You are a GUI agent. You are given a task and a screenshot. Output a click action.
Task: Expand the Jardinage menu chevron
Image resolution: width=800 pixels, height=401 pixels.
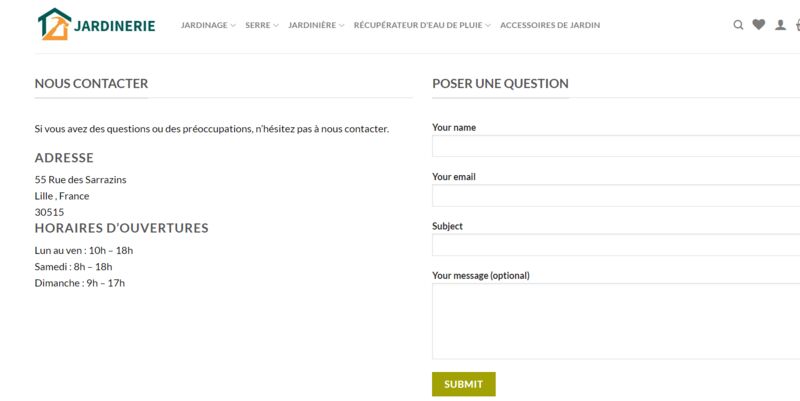(233, 26)
